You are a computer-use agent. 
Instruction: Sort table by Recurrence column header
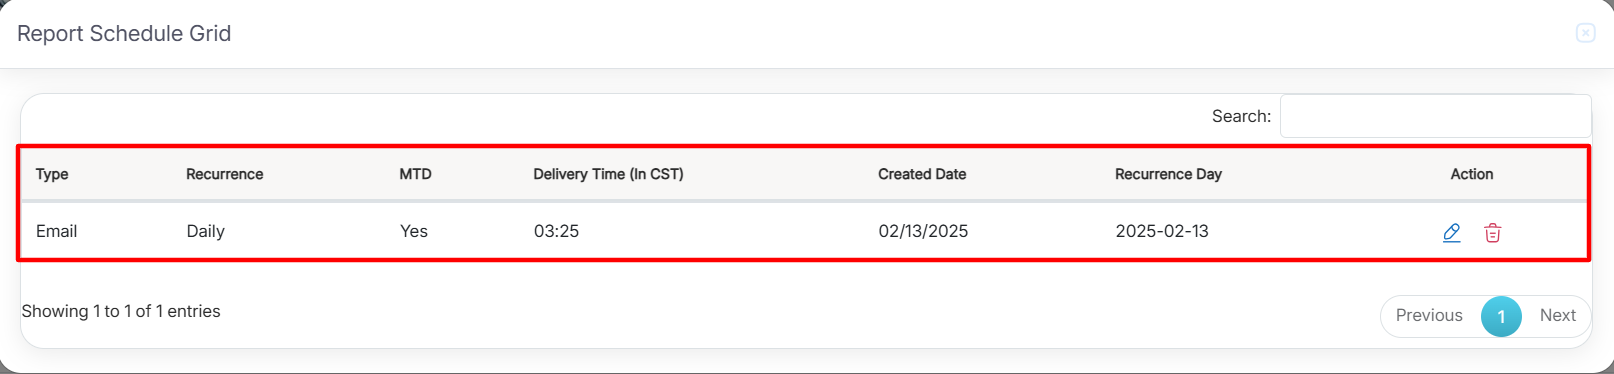click(x=225, y=174)
